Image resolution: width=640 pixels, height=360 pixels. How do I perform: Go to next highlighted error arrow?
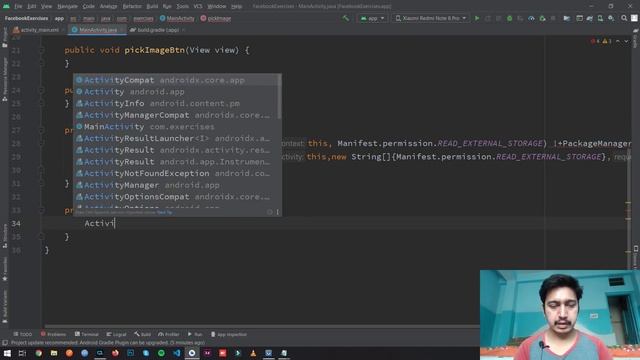(626, 41)
